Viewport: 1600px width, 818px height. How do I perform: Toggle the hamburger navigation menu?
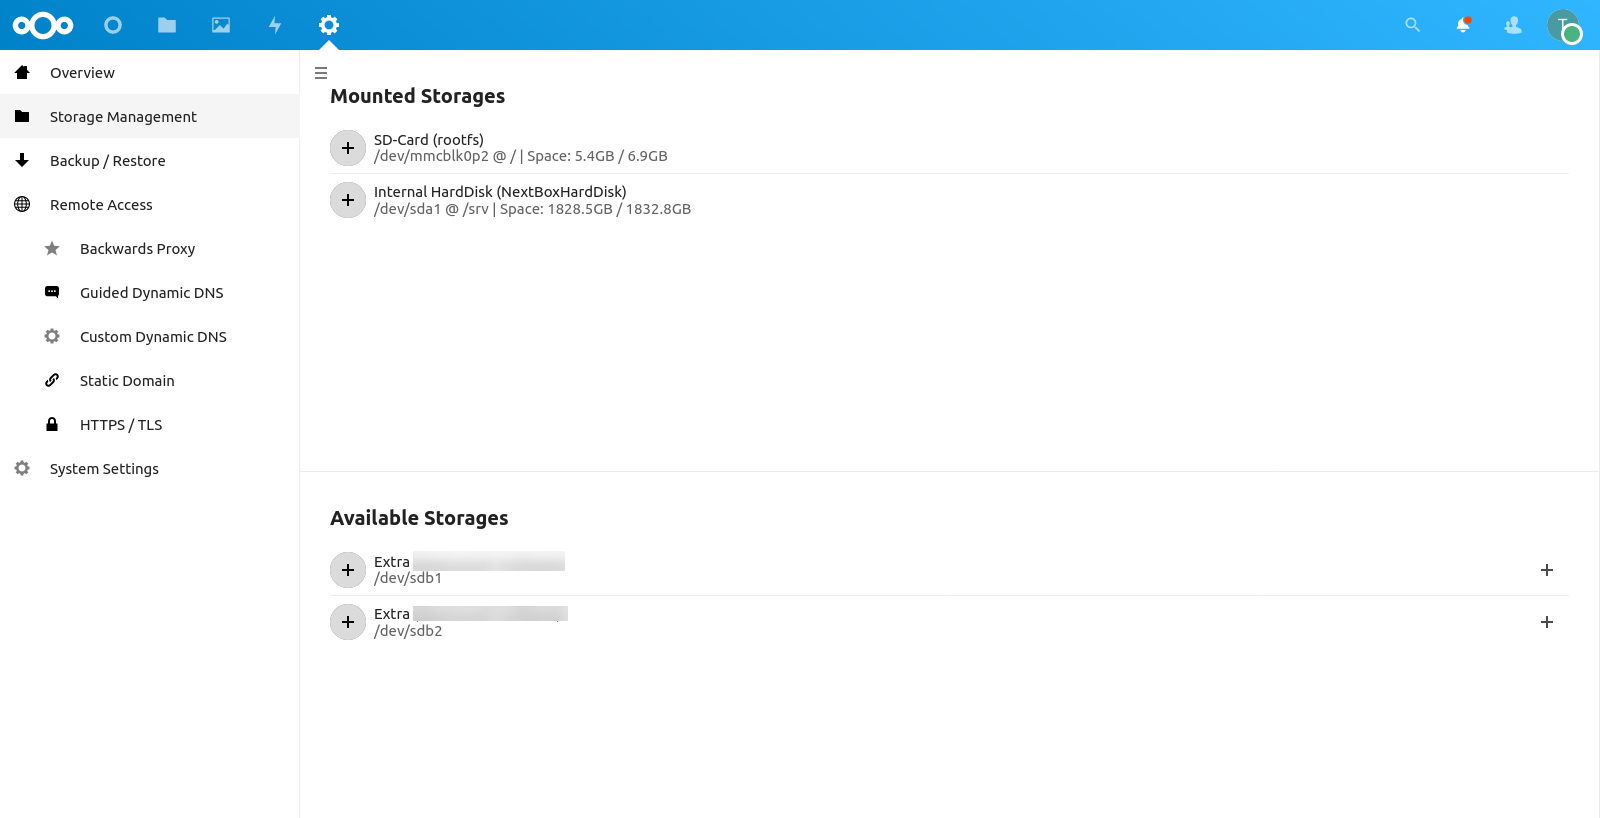[321, 73]
